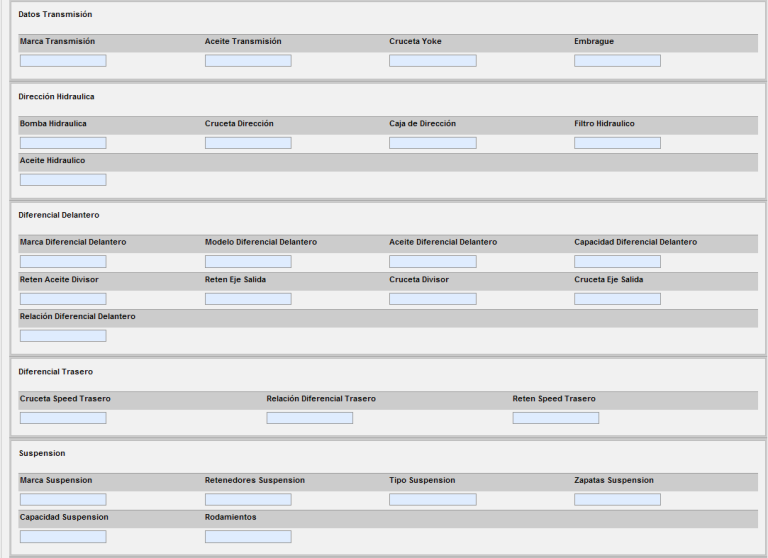Click the Relación Diferencial Delantero input
The height and width of the screenshot is (558, 768).
click(x=63, y=336)
